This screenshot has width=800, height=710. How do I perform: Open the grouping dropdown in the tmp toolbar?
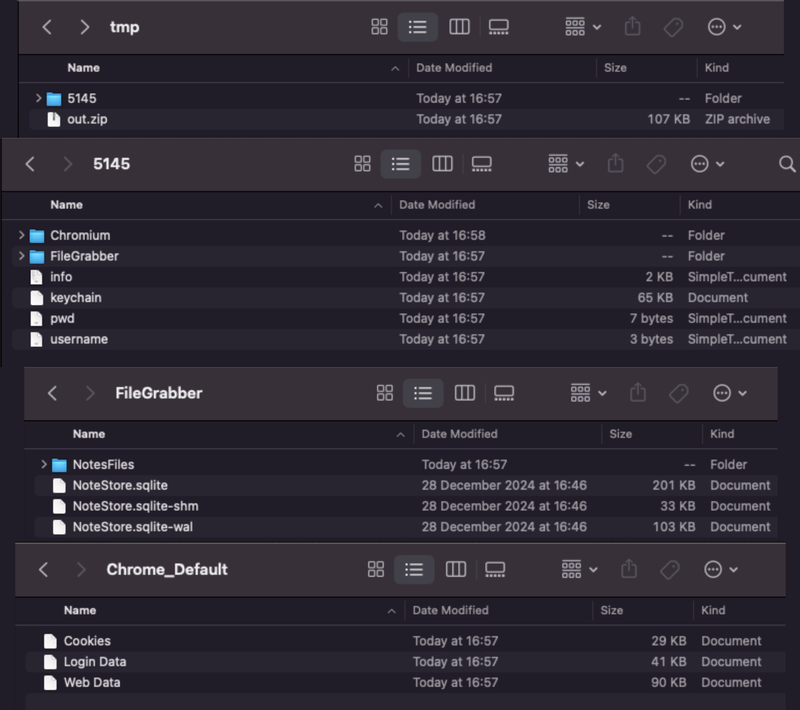[581, 27]
